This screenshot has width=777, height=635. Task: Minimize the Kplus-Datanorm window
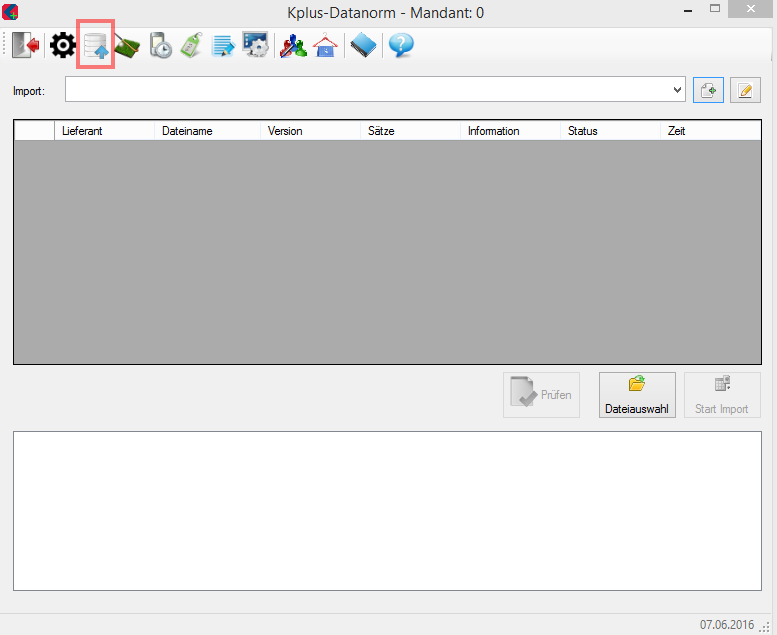(x=688, y=9)
